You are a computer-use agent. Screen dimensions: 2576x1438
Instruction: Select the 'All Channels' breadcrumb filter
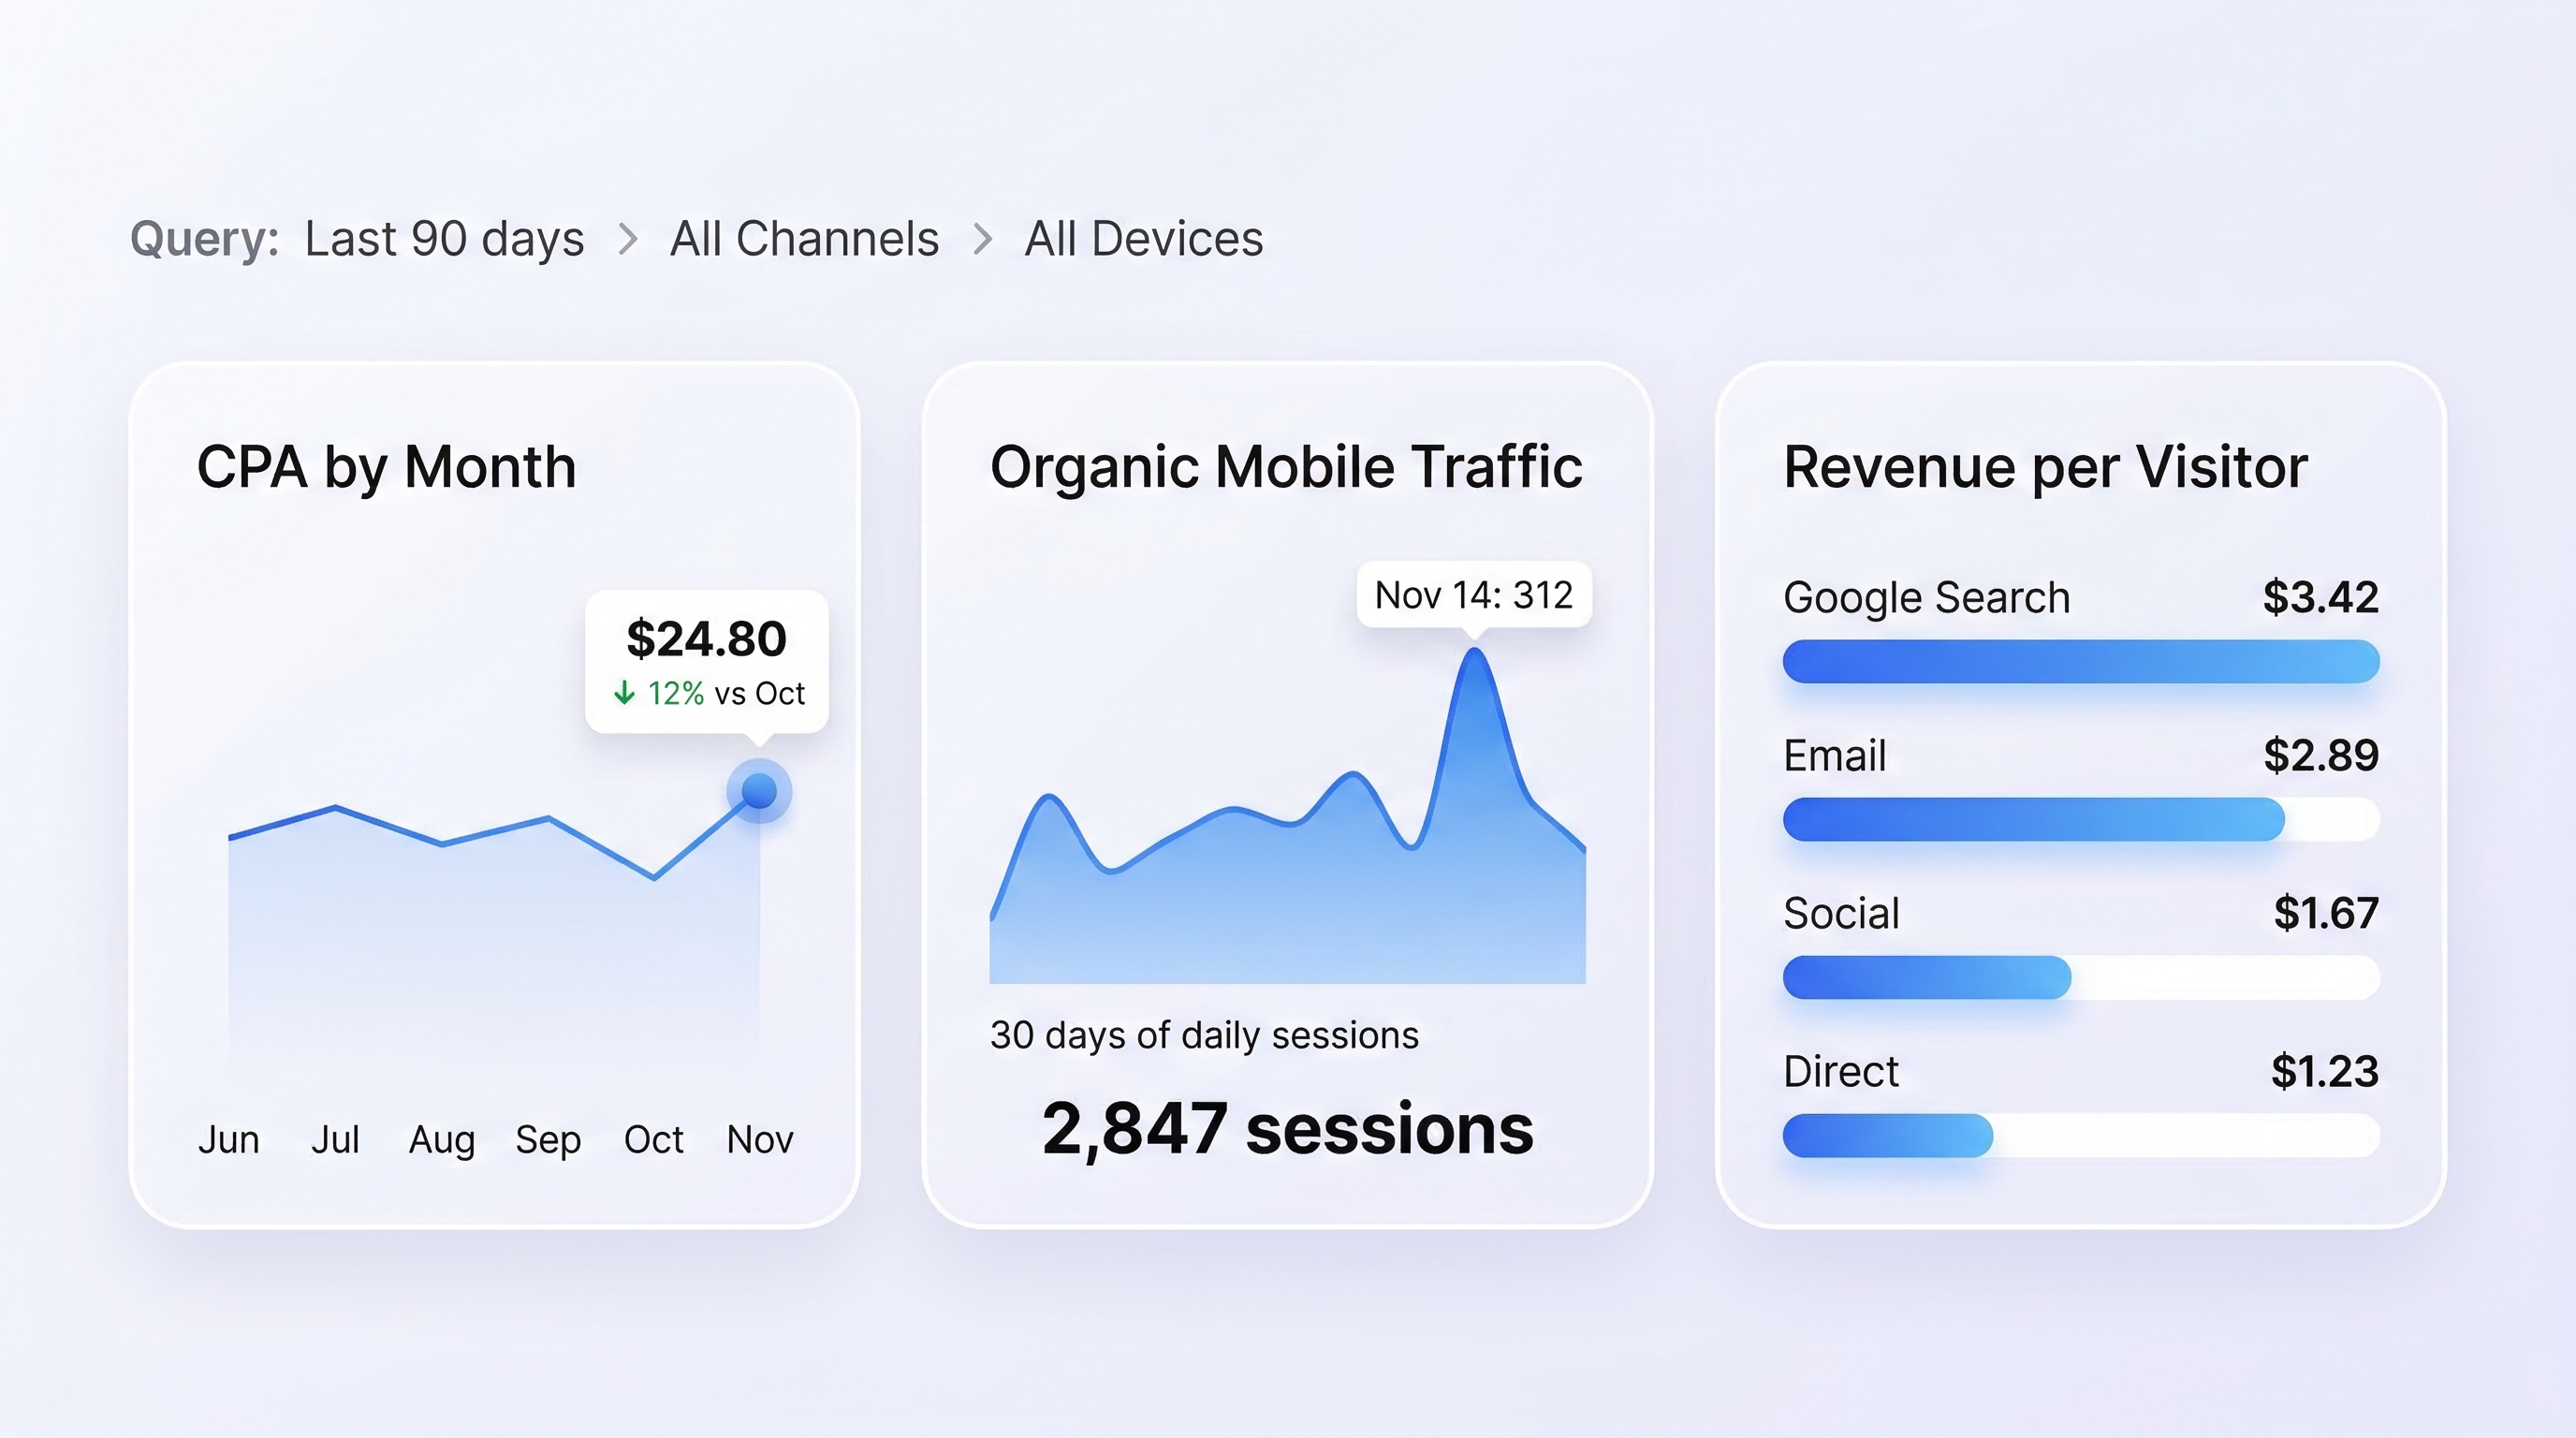[x=804, y=239]
